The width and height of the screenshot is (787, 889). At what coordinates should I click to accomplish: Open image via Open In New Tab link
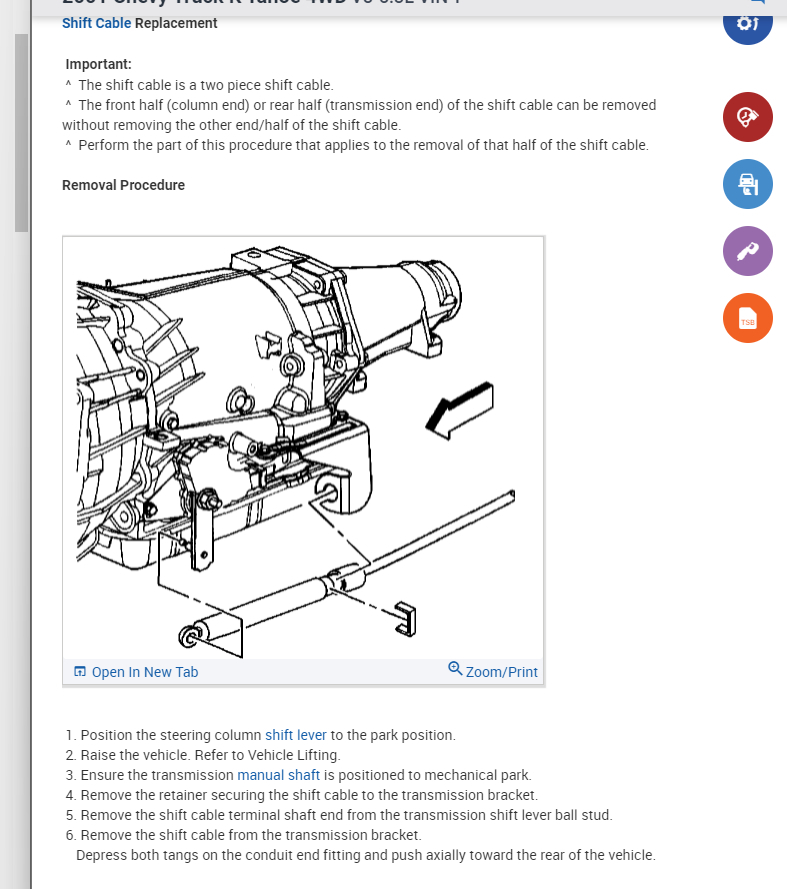[145, 672]
